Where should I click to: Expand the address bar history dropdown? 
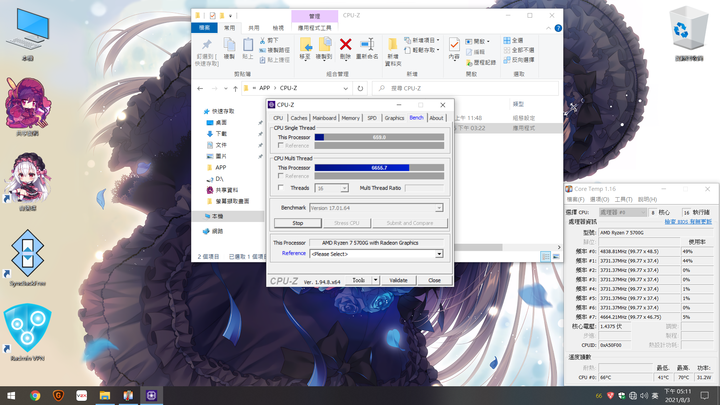pos(345,88)
